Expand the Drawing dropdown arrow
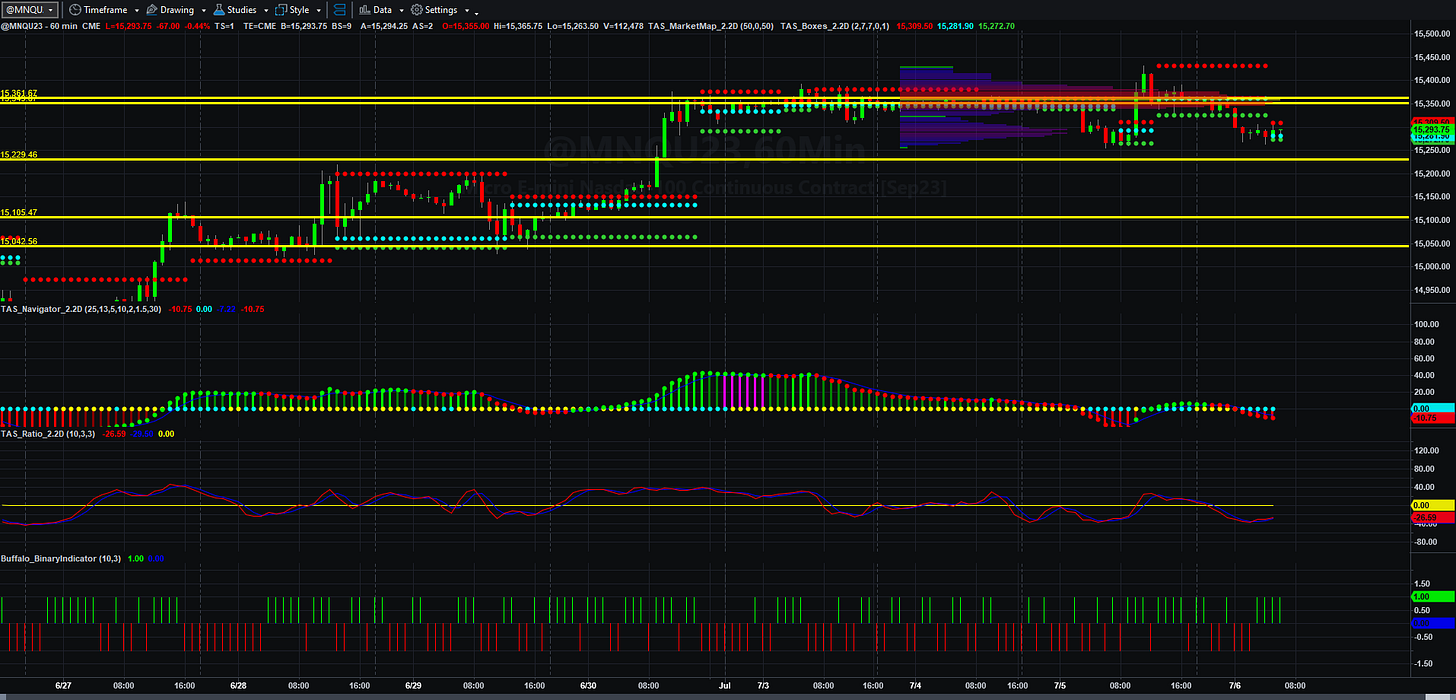Screen dimensions: 1456x700 (204, 10)
